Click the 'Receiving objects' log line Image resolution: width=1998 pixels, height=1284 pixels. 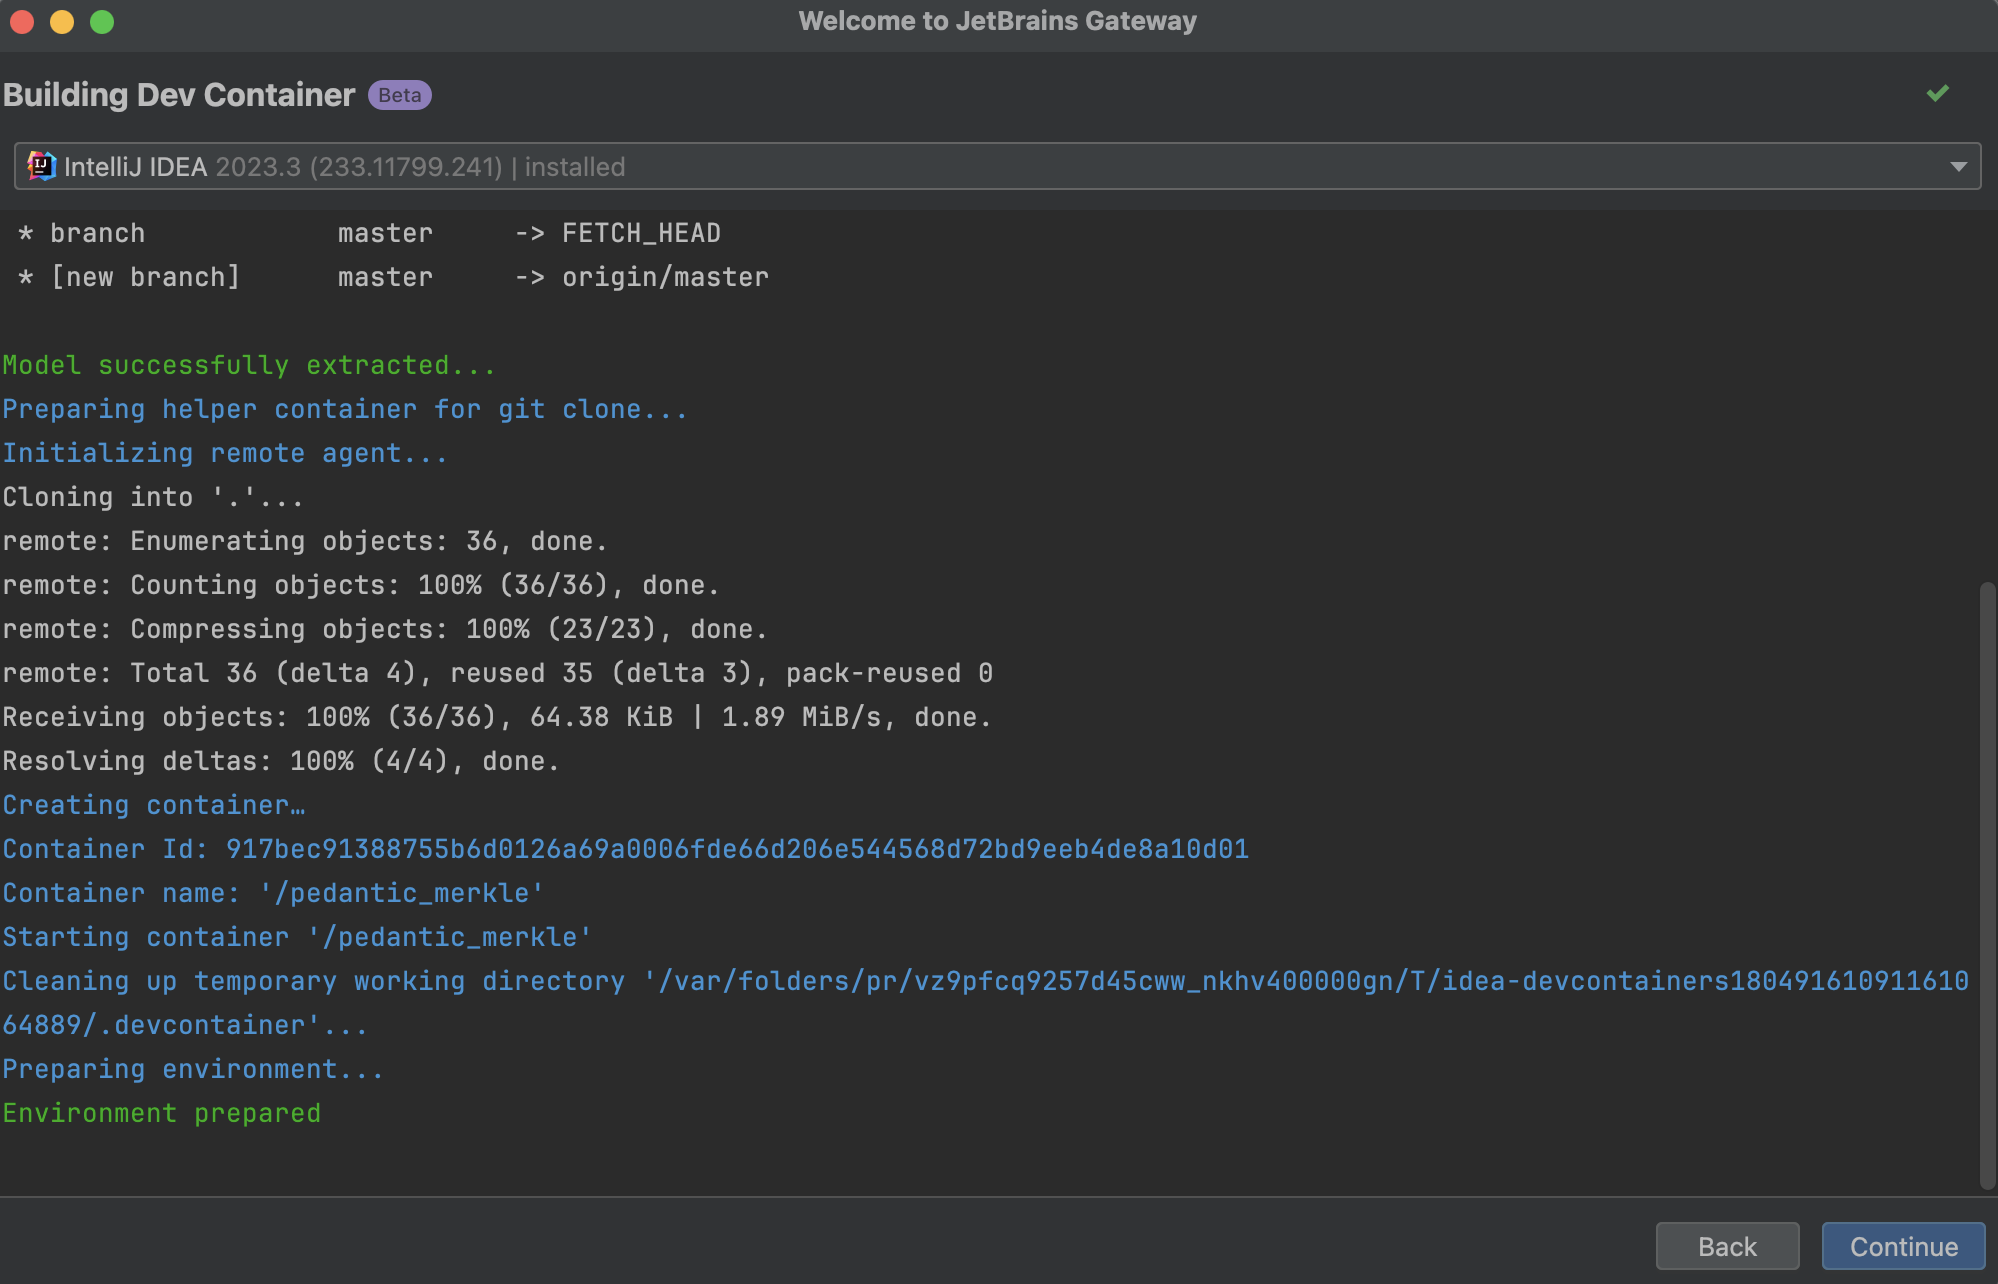496,717
